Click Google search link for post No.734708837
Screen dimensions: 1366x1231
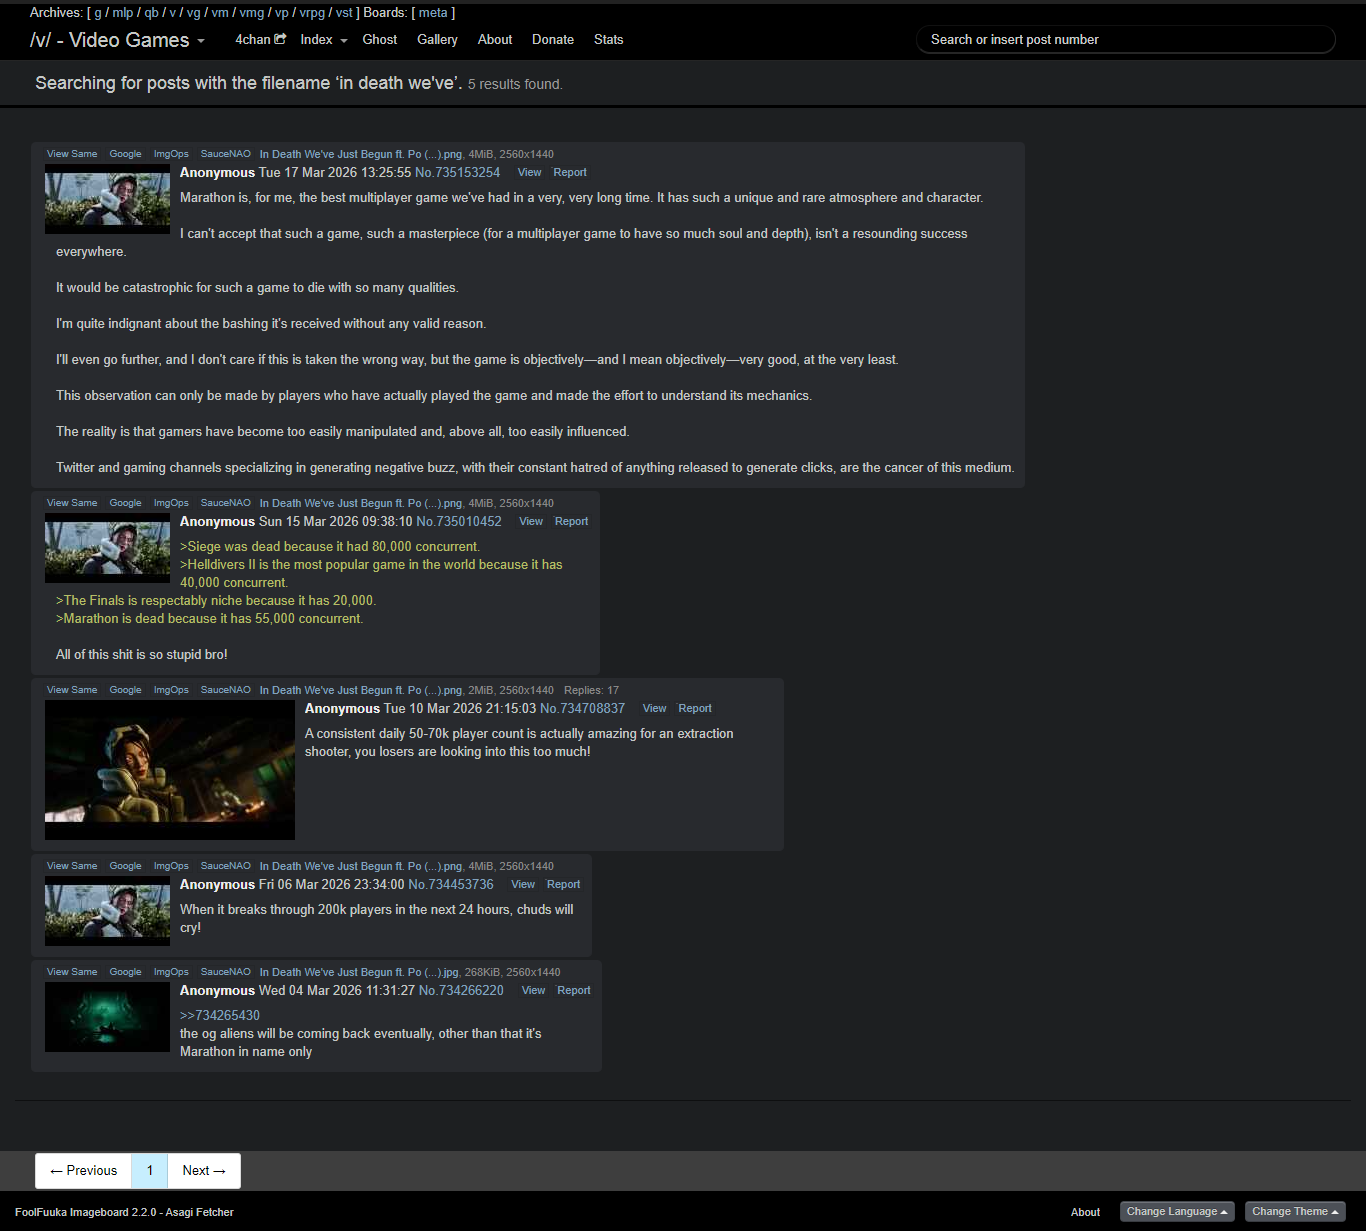[125, 690]
